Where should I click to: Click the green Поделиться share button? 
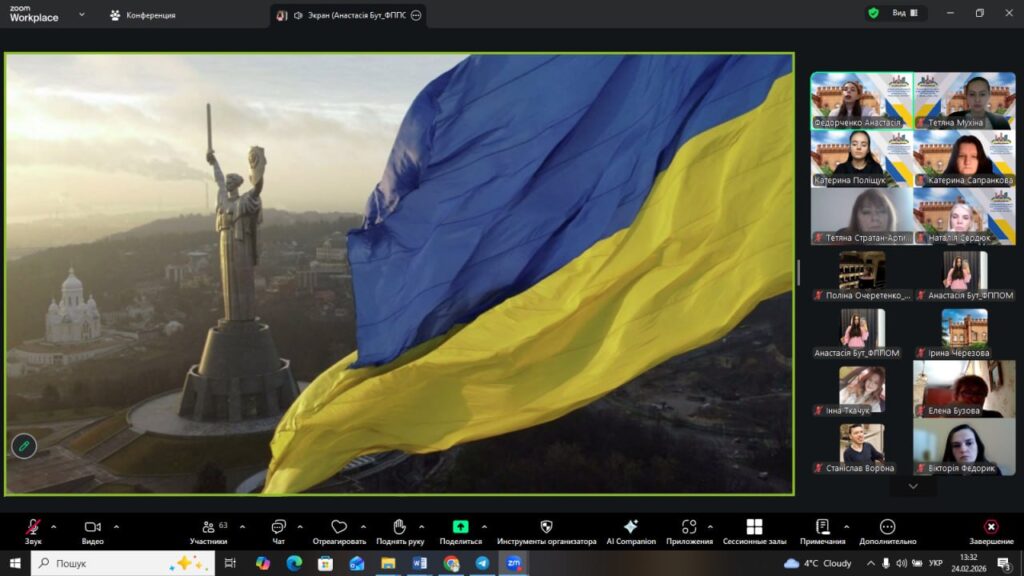click(460, 527)
